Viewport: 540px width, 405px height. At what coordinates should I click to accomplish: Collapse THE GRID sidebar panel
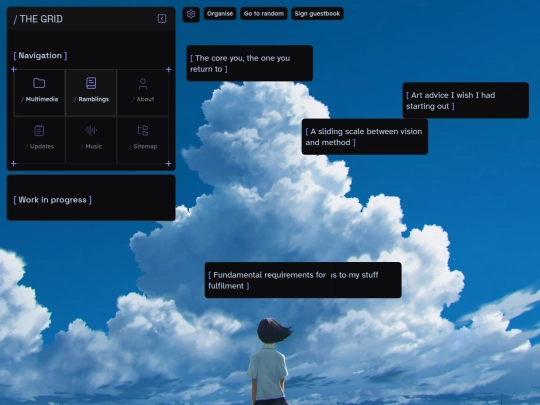pos(162,19)
